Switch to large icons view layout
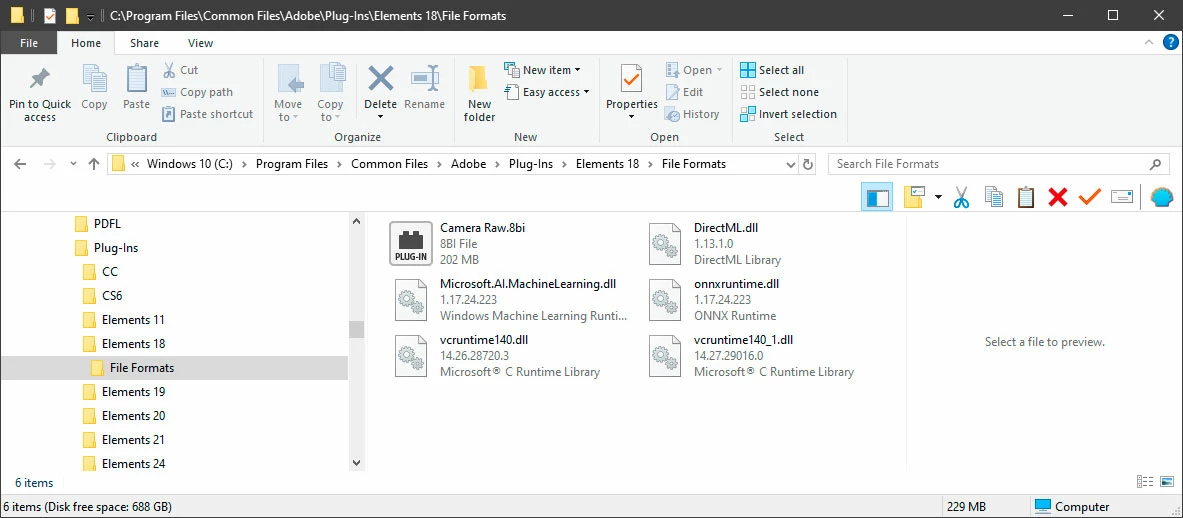 (x=1166, y=482)
